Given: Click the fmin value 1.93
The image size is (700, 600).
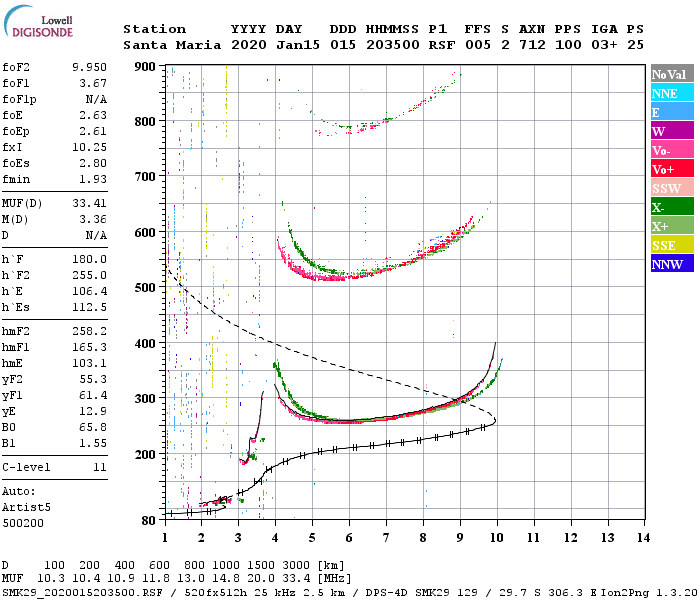Looking at the screenshot, I should pos(93,179).
